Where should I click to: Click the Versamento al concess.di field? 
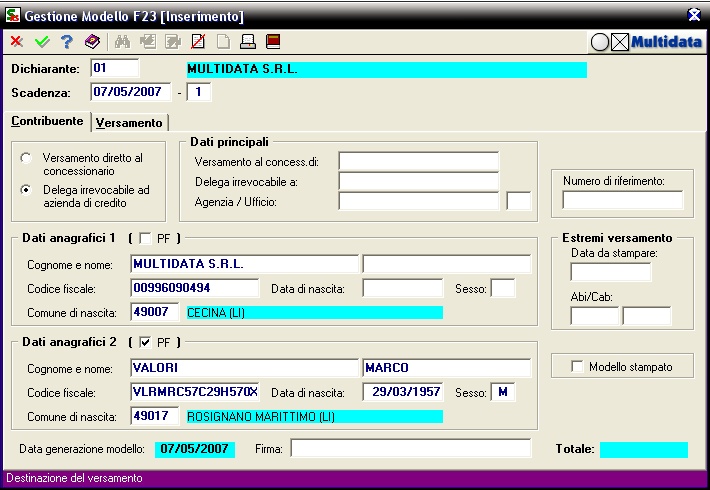coord(418,161)
